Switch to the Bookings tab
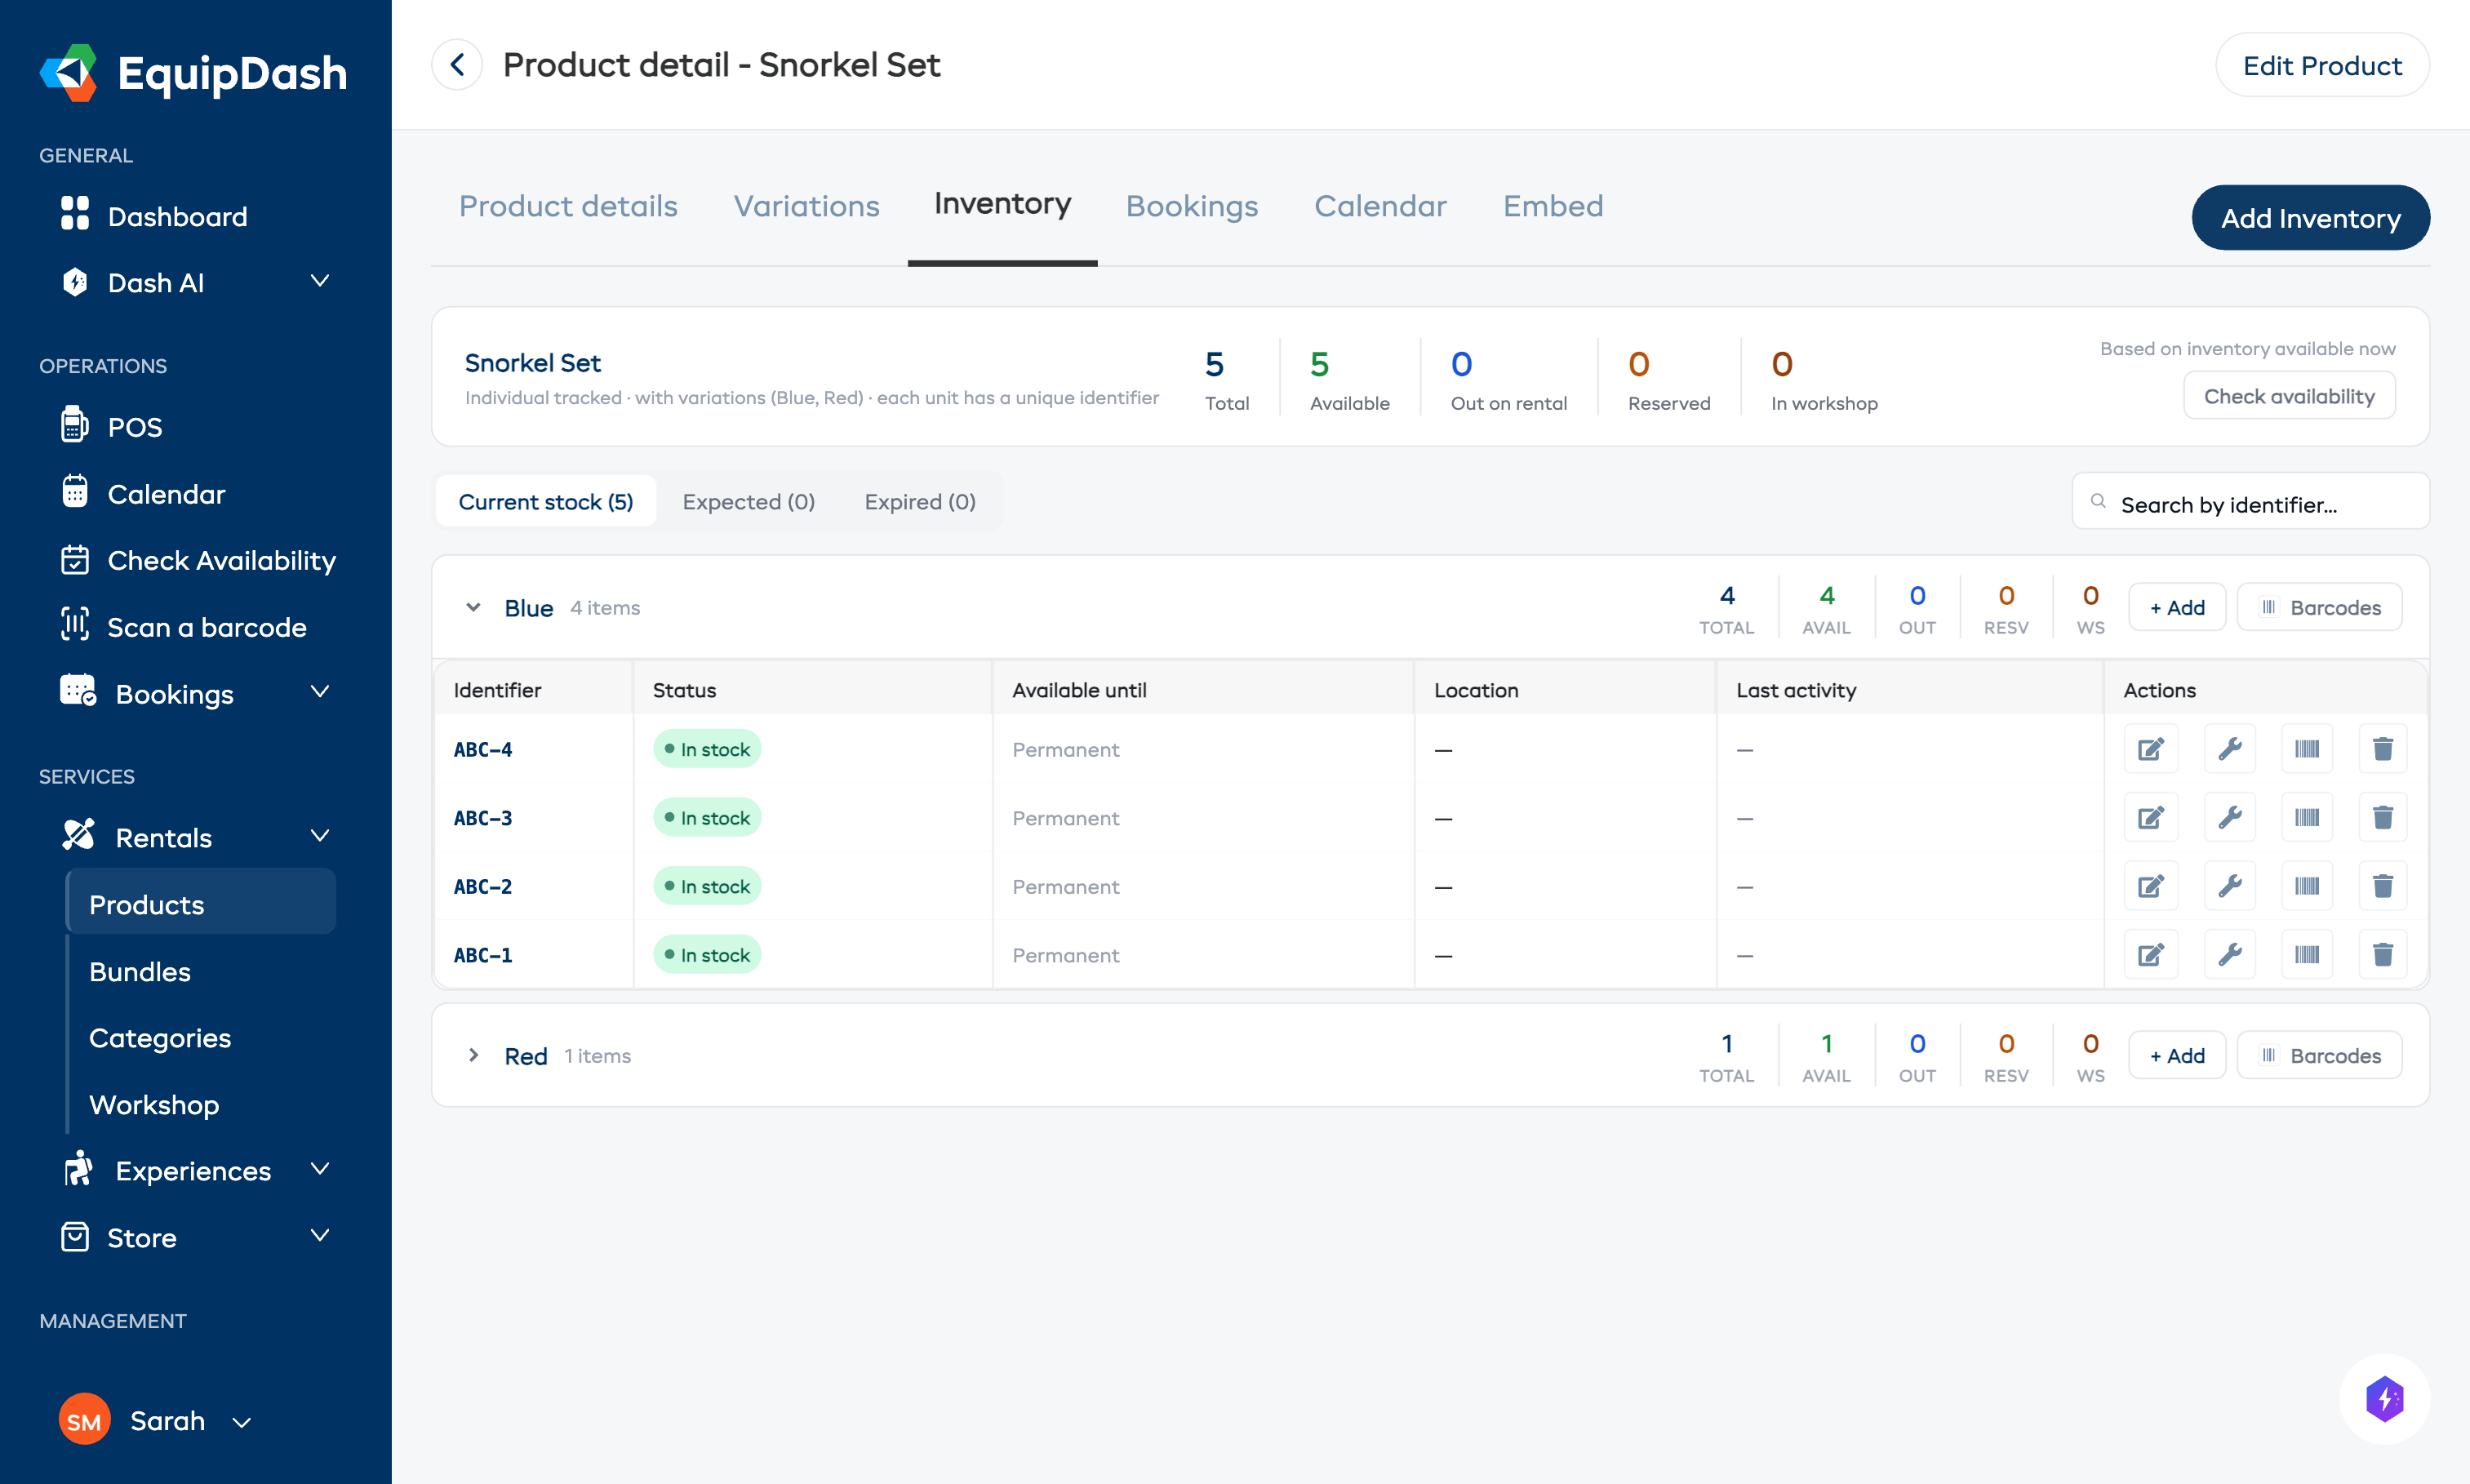The width and height of the screenshot is (2470, 1484). (1192, 206)
